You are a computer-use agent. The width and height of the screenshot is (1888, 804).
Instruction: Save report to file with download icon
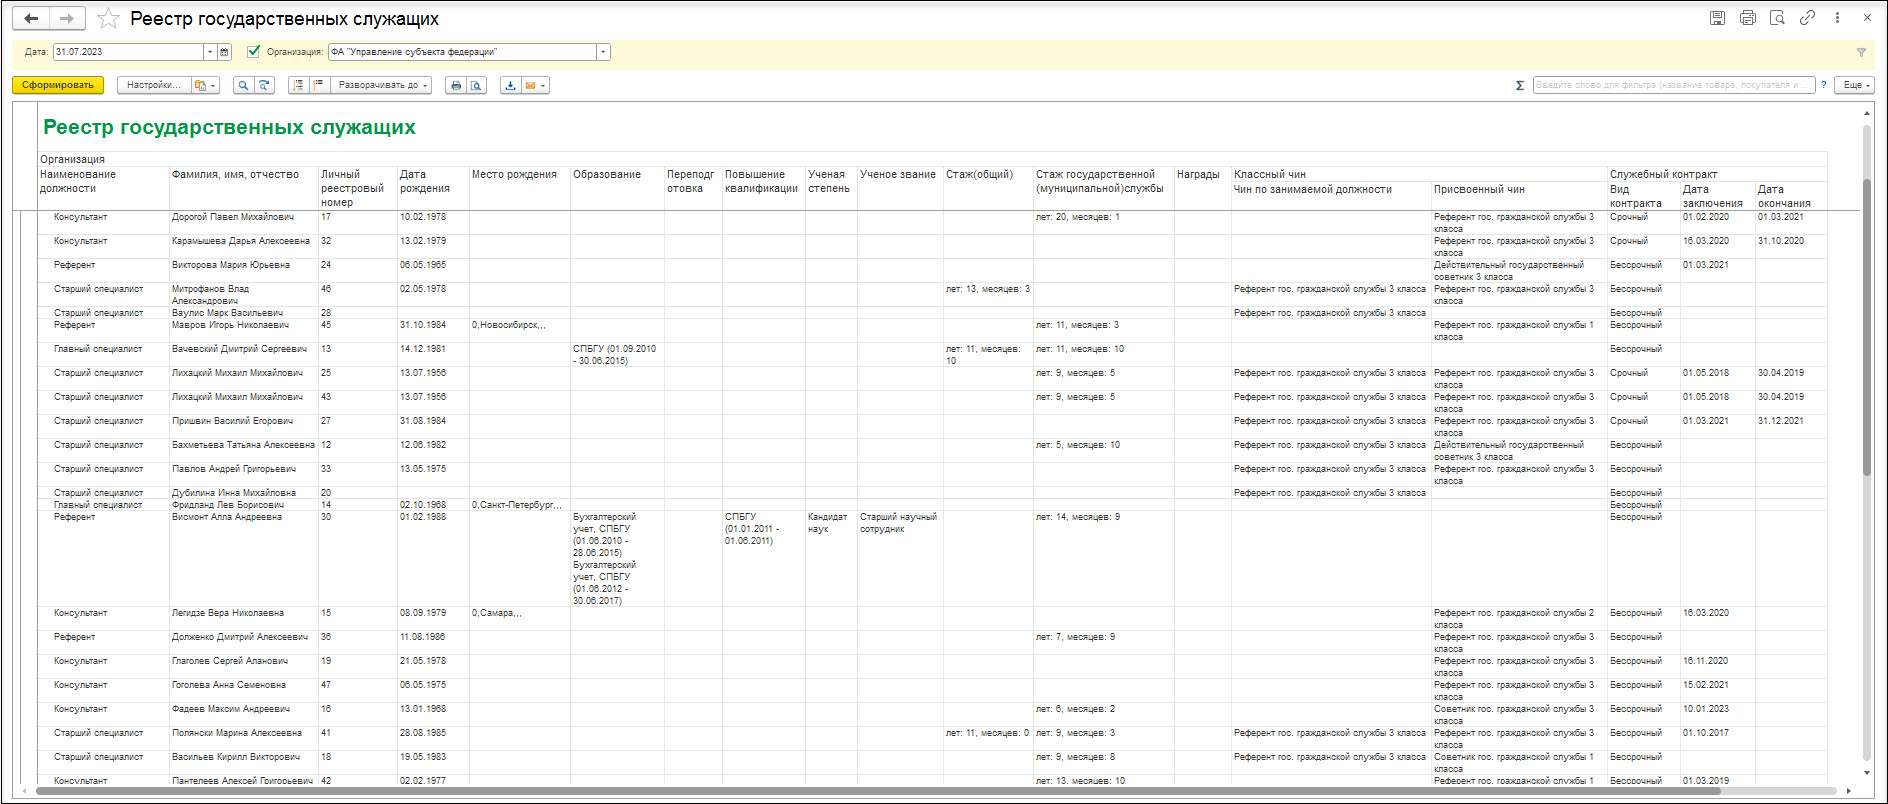510,86
